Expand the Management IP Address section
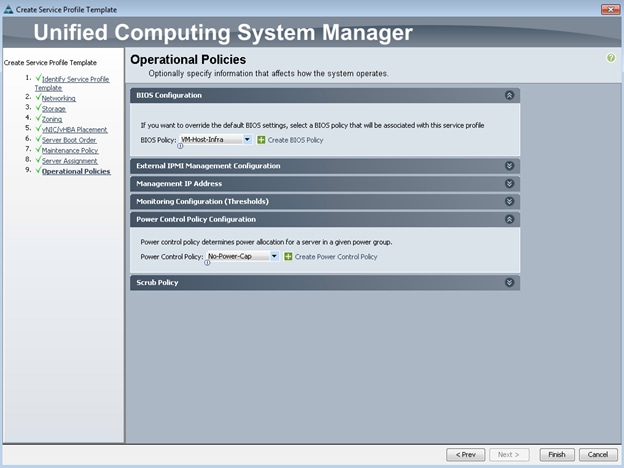 509,184
